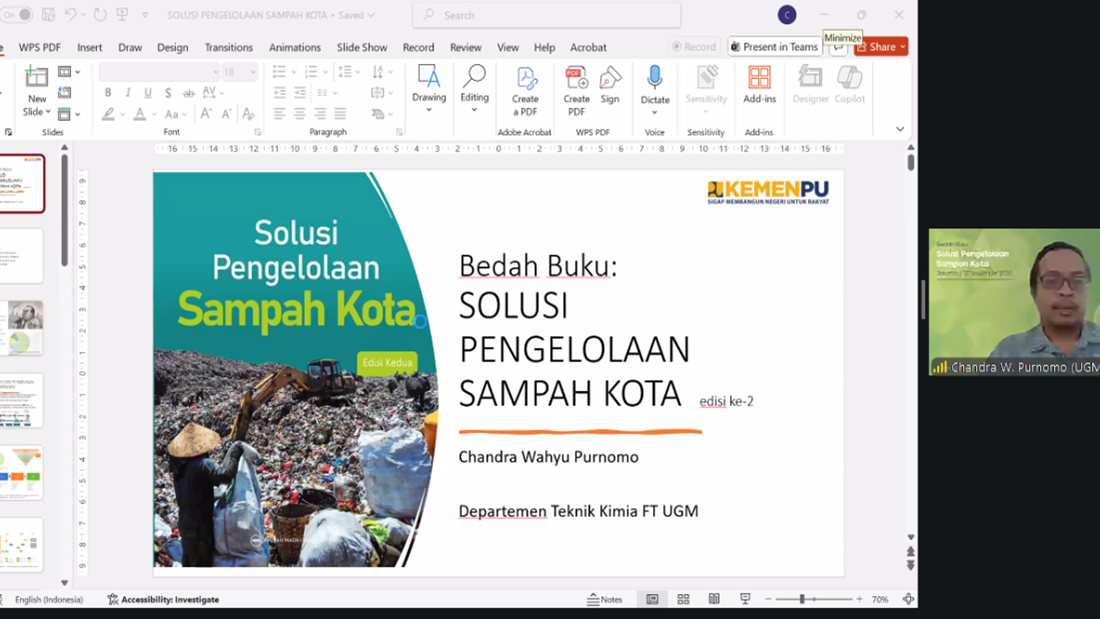Open the Comments icon beside Share
The width and height of the screenshot is (1100, 619).
click(838, 47)
